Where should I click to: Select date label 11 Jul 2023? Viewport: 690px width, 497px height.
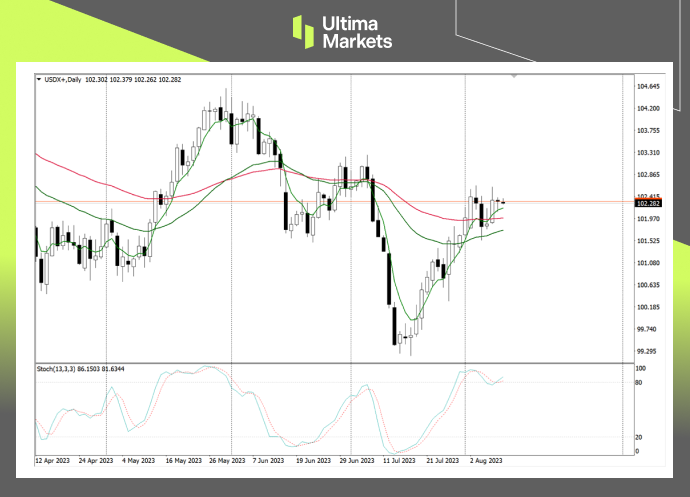coord(399,460)
